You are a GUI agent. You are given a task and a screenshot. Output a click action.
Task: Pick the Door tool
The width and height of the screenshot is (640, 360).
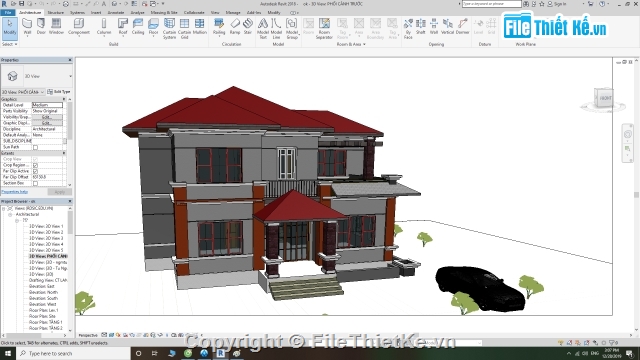click(x=41, y=27)
